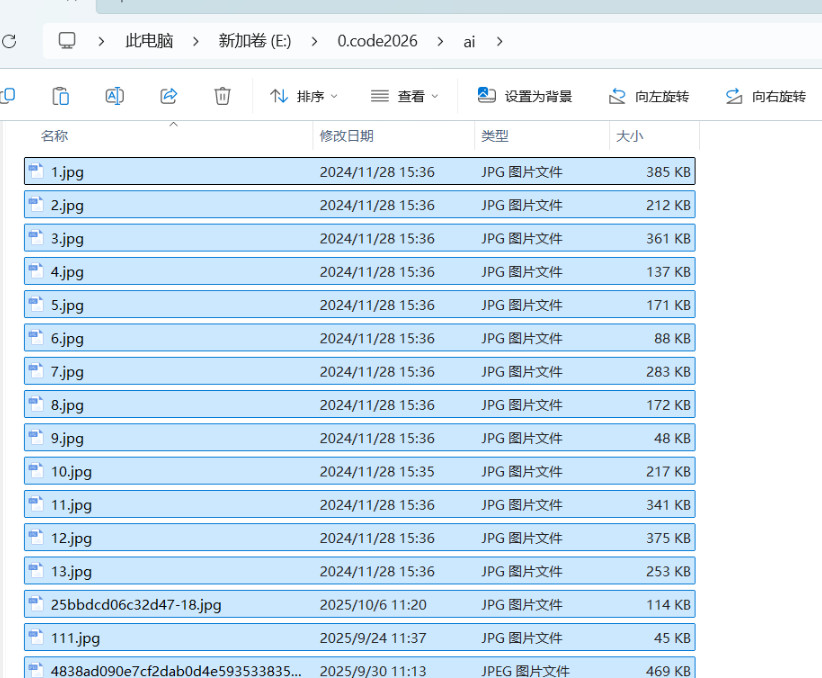Navigate to 此电脑 in breadcrumb path

149,41
